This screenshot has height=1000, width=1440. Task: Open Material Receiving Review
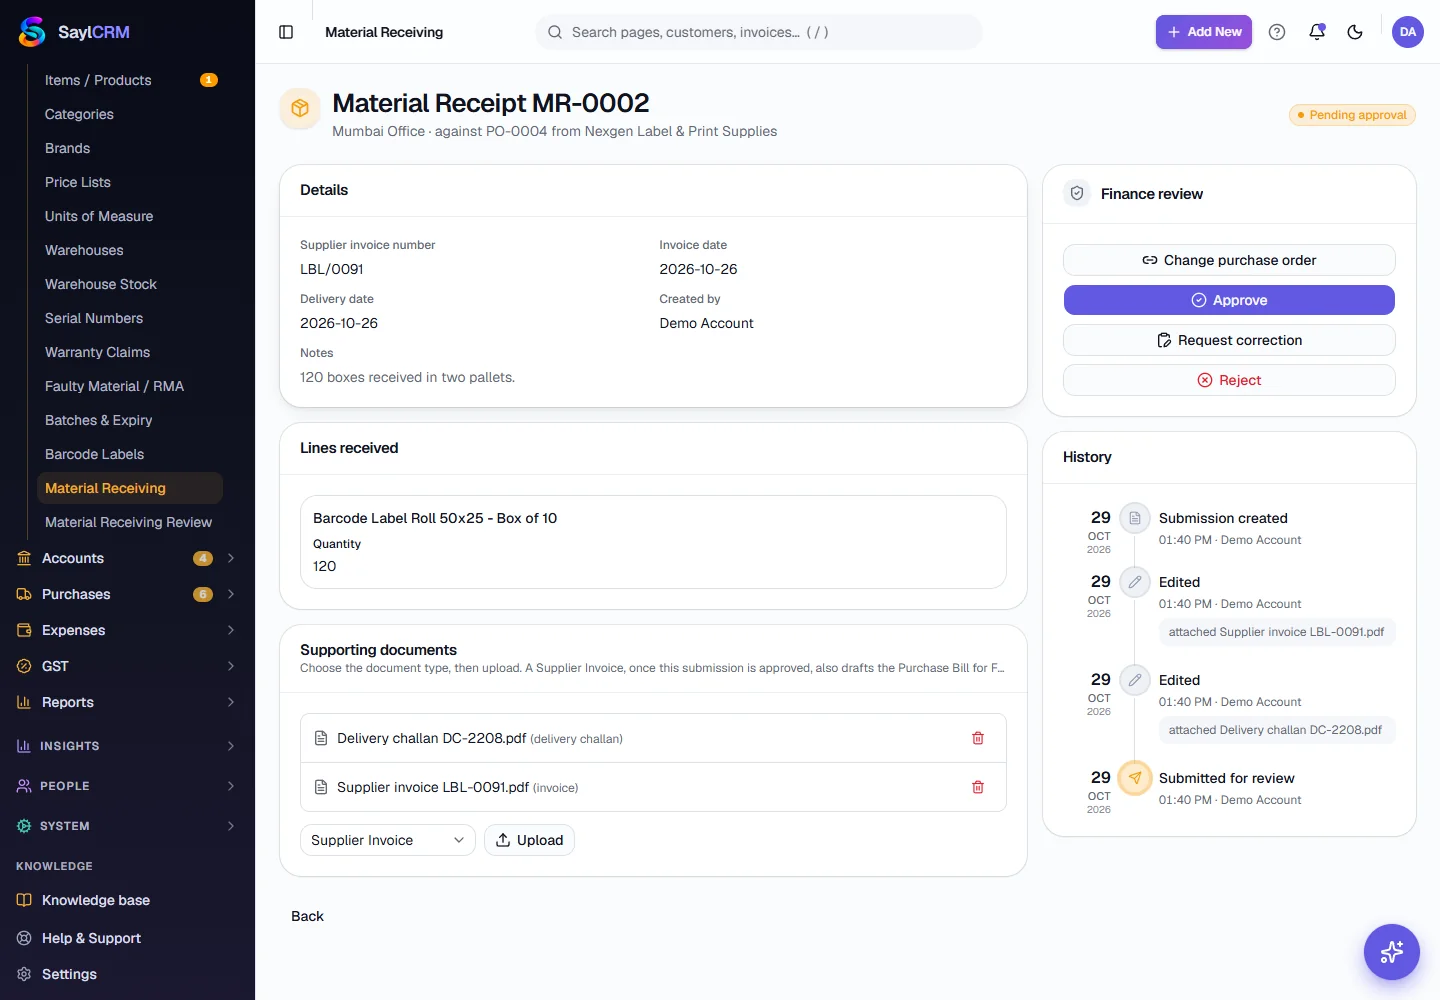click(x=130, y=522)
